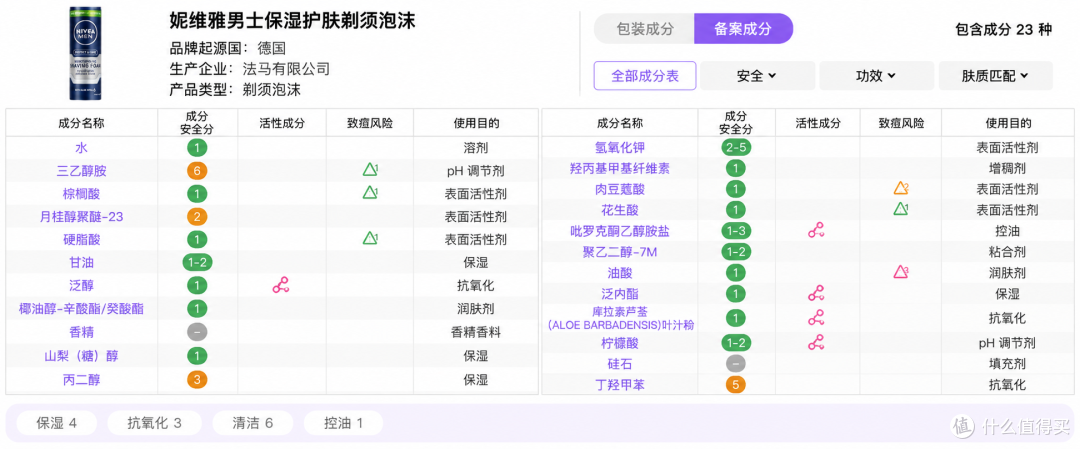
Task: Click the acne risk triangle for 棕榈酸
Action: [x=371, y=193]
